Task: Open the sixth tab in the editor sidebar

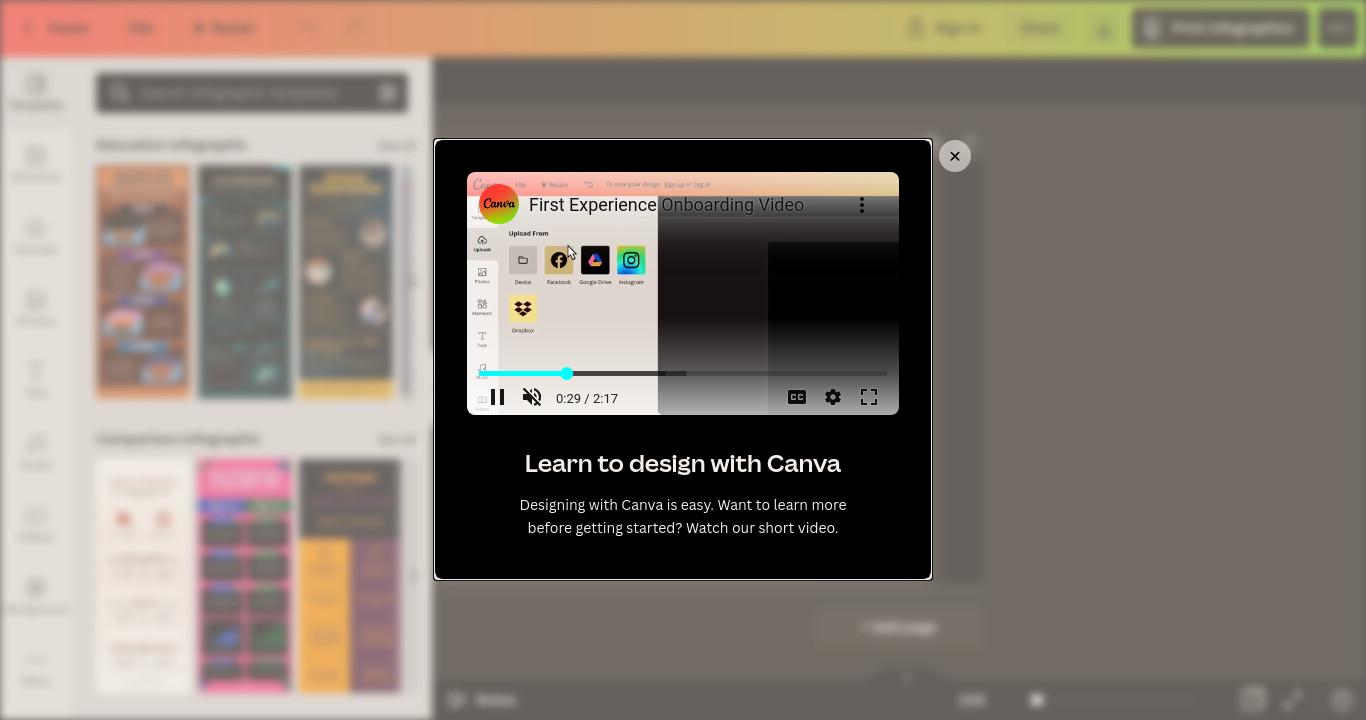Action: coord(36,452)
